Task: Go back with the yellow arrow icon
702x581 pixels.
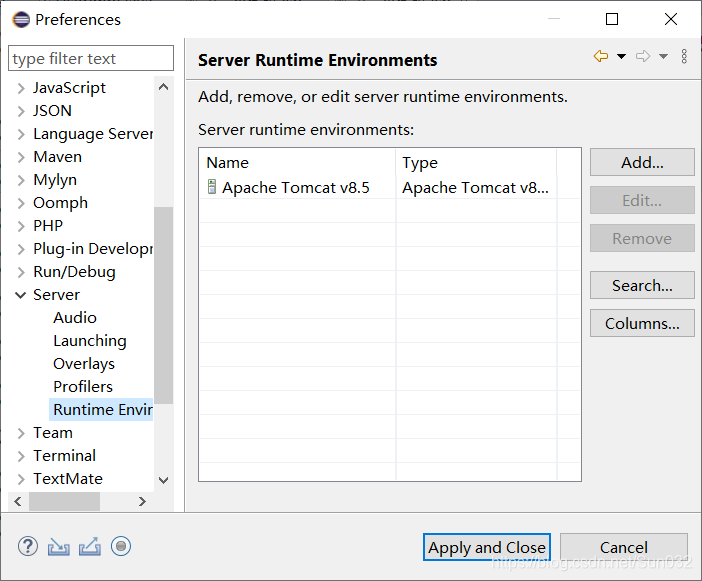Action: (x=601, y=56)
